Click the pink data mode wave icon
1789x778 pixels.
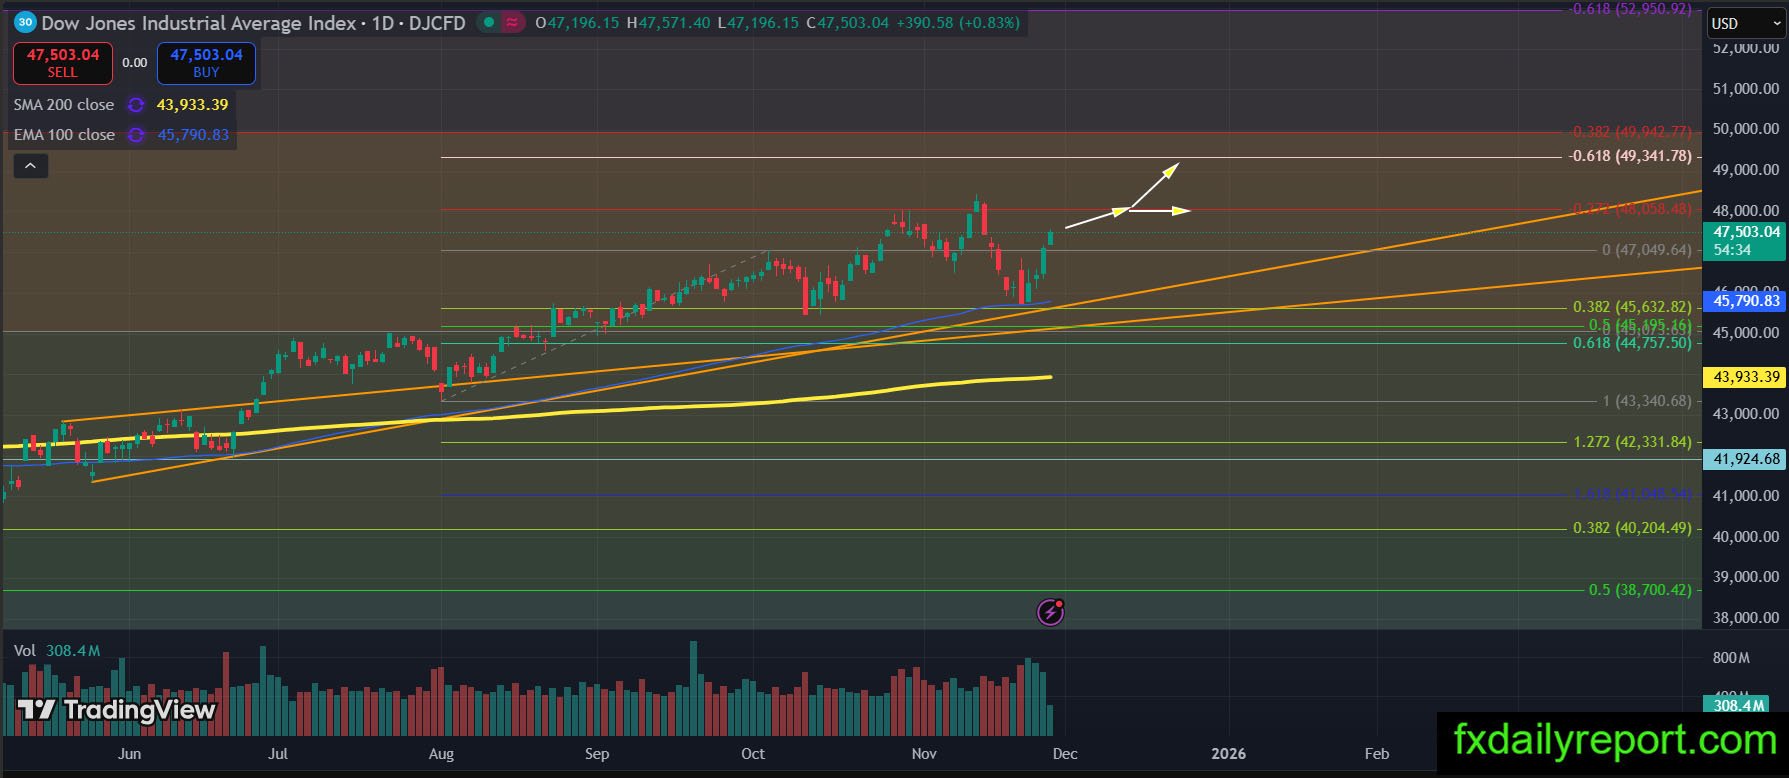pyautogui.click(x=514, y=22)
